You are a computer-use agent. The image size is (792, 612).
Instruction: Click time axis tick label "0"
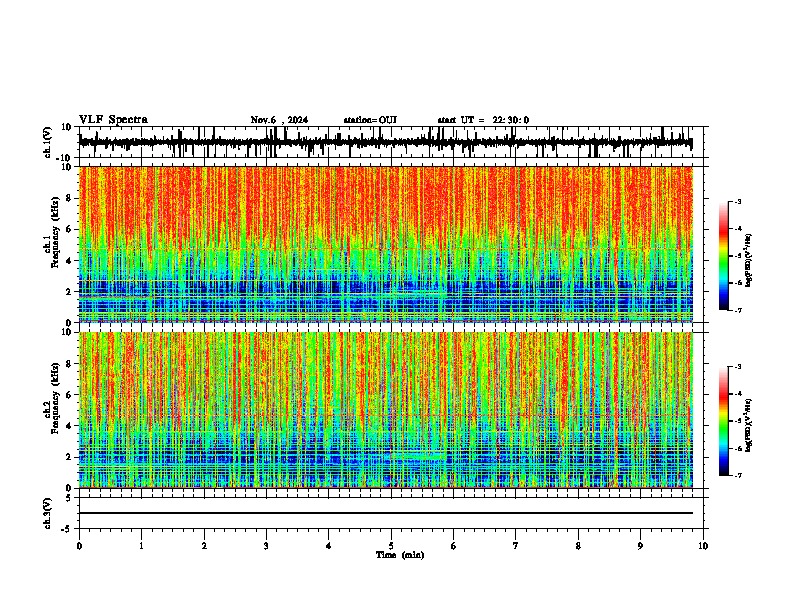point(79,546)
